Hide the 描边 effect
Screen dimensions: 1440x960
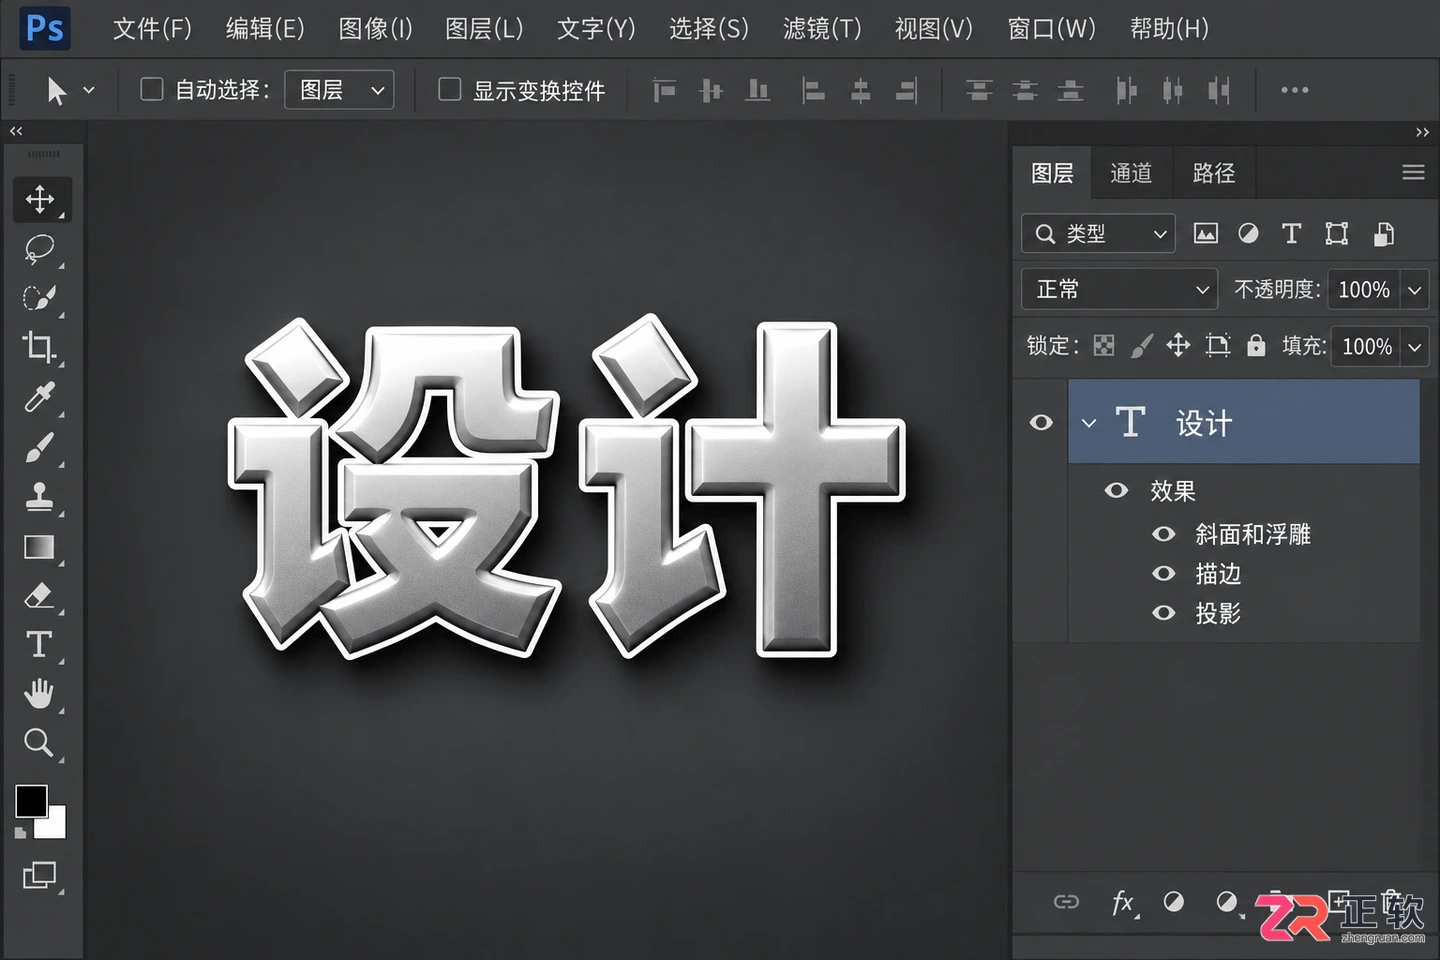point(1164,573)
